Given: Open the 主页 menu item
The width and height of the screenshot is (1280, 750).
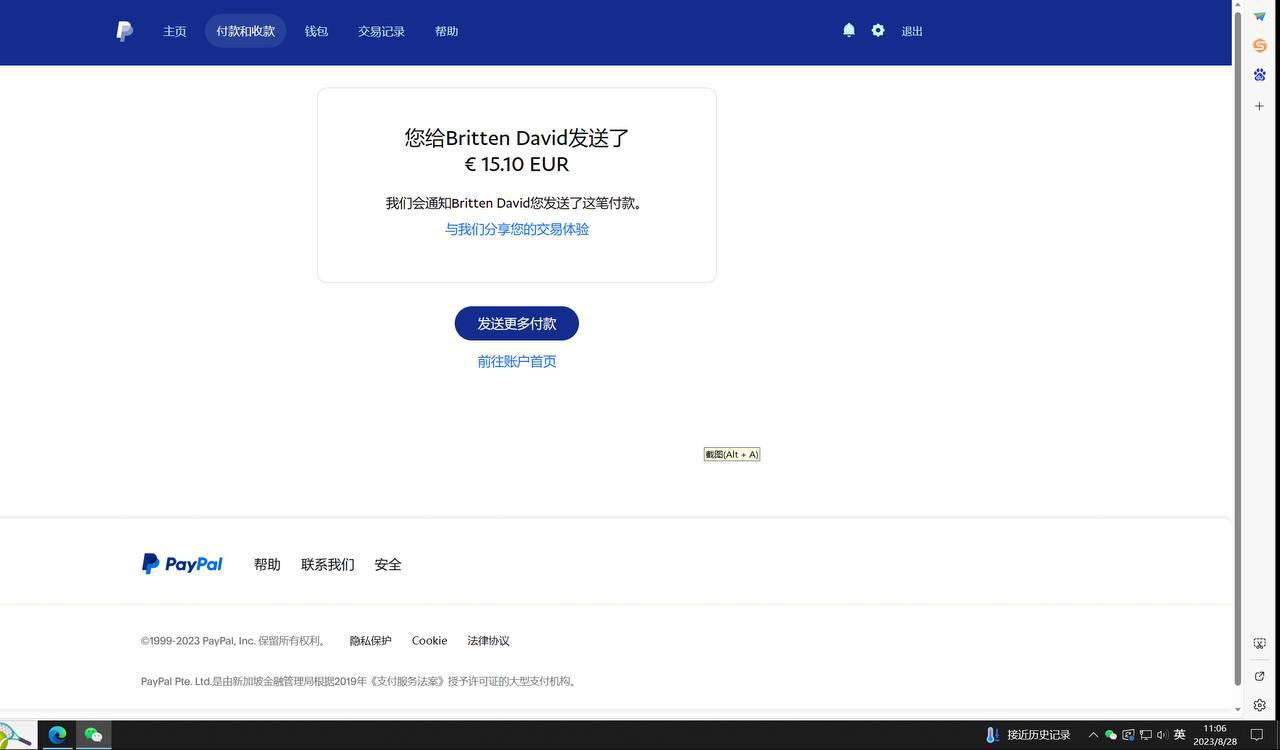Looking at the screenshot, I should point(175,31).
